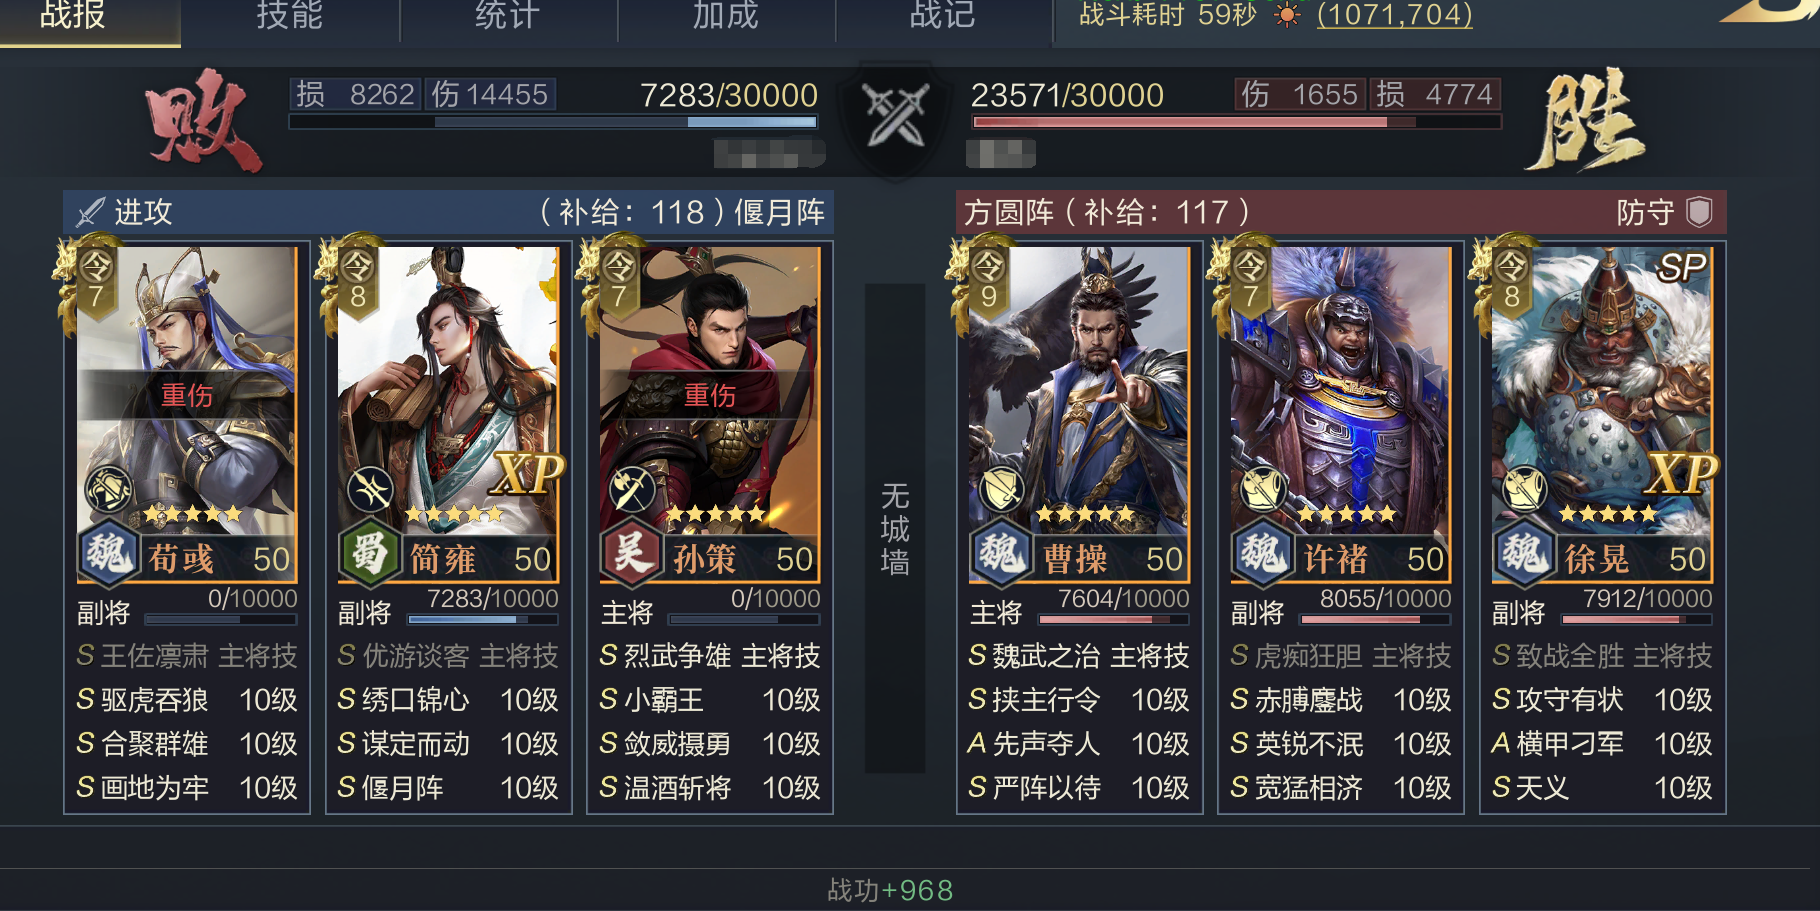
Task: Click the 蜀 faction badge on 简雍
Action: 368,552
